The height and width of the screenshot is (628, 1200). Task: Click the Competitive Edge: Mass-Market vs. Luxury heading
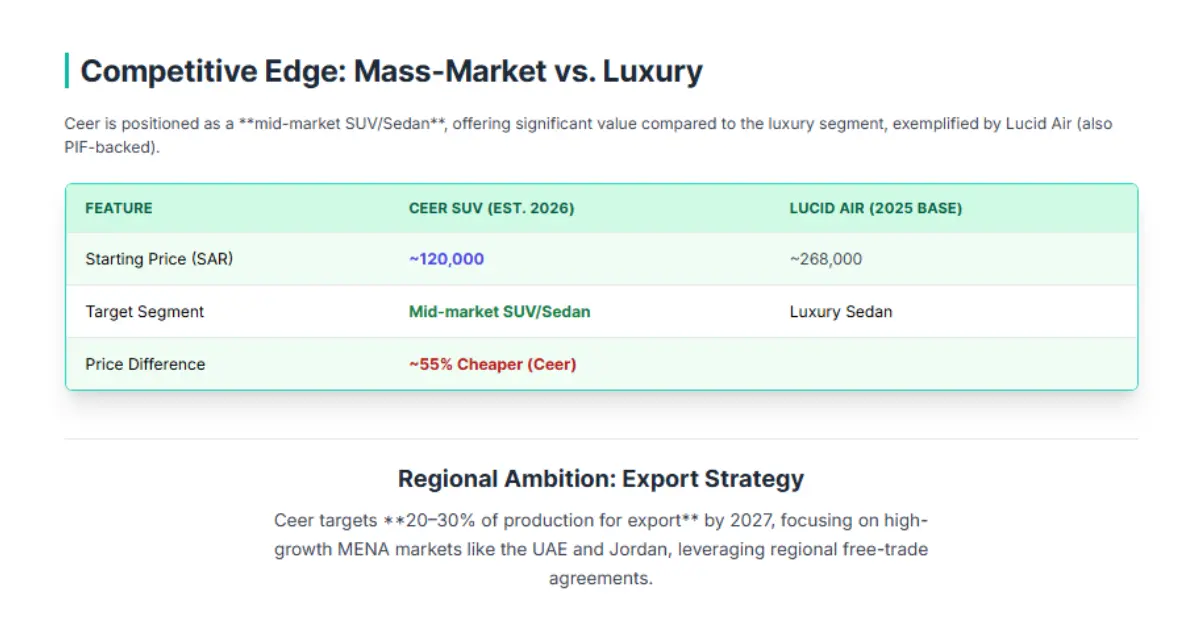pyautogui.click(x=391, y=71)
